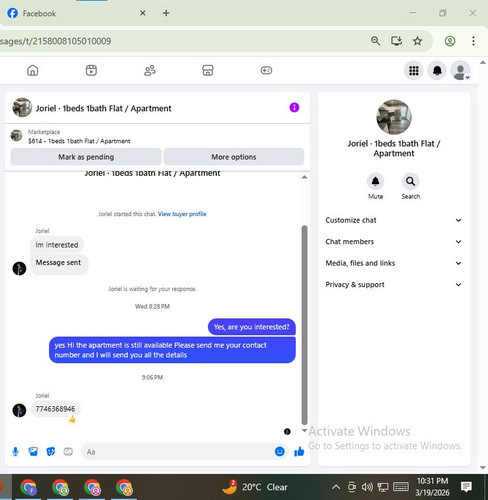Open Windows notification center icon
Screen dimensions: 488x500
[x=466, y=487]
